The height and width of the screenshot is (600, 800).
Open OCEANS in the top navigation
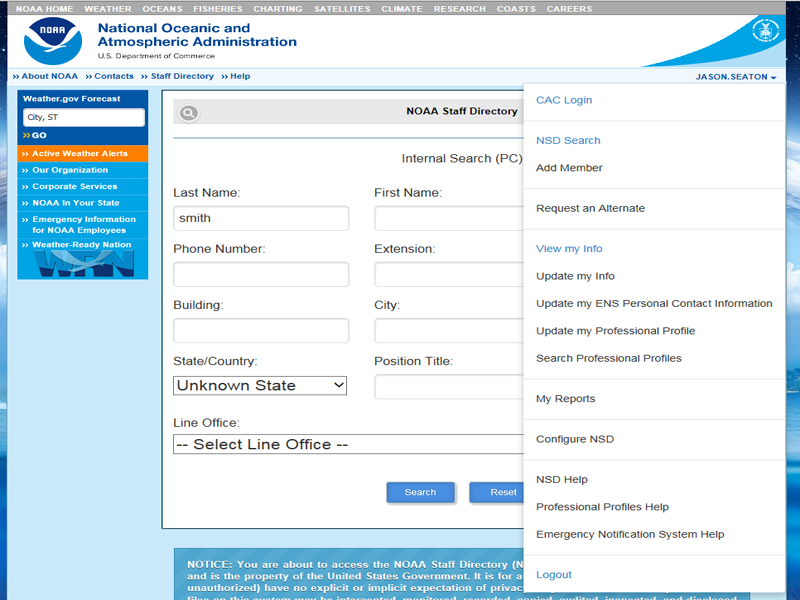pos(162,9)
